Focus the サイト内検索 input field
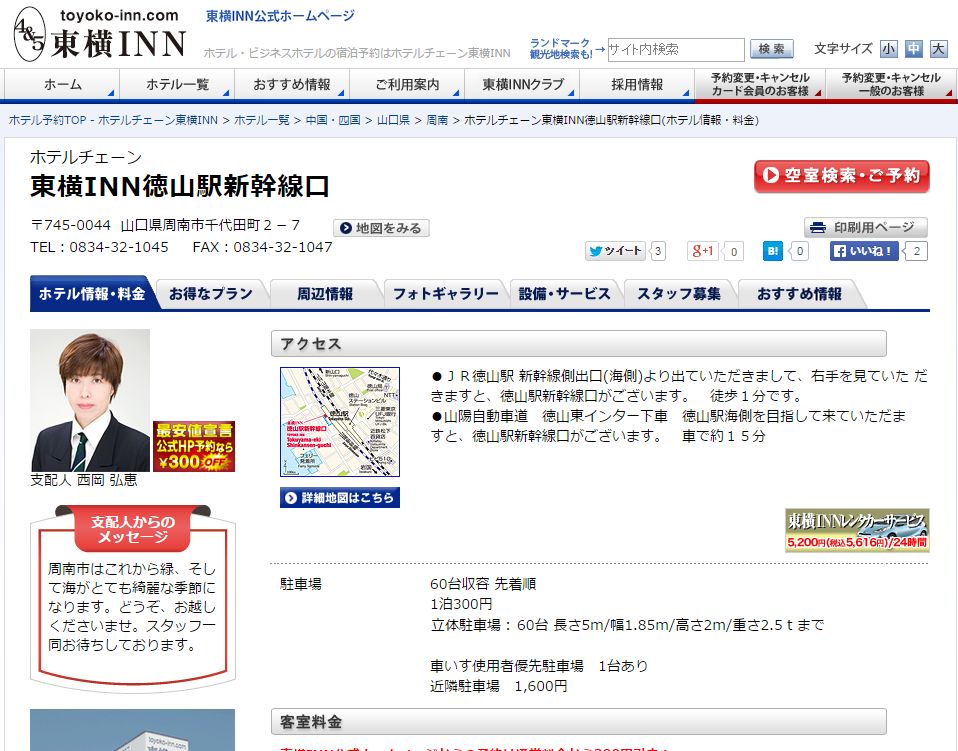 676,49
